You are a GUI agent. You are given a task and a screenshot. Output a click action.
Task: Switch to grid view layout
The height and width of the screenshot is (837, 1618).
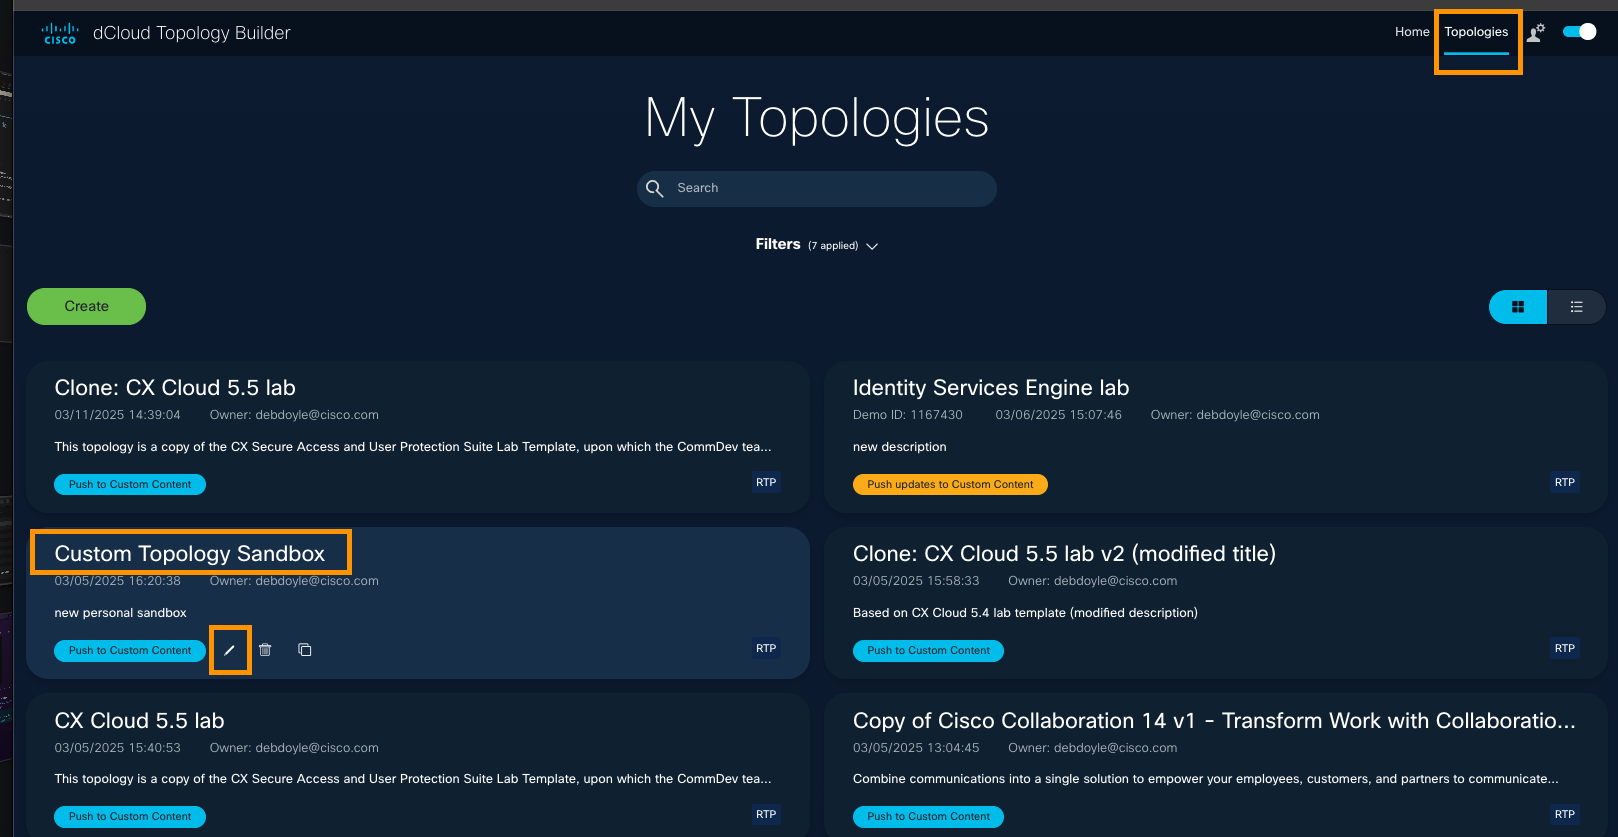click(1518, 307)
